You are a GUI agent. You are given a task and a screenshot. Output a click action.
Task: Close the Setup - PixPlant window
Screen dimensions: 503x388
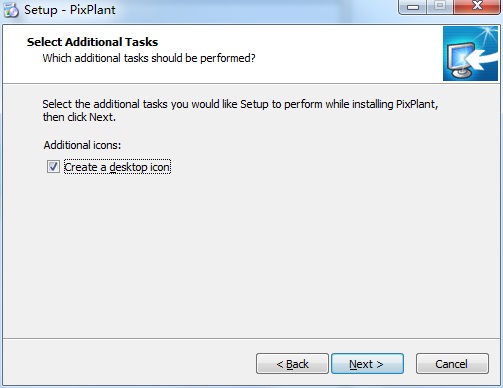point(477,7)
